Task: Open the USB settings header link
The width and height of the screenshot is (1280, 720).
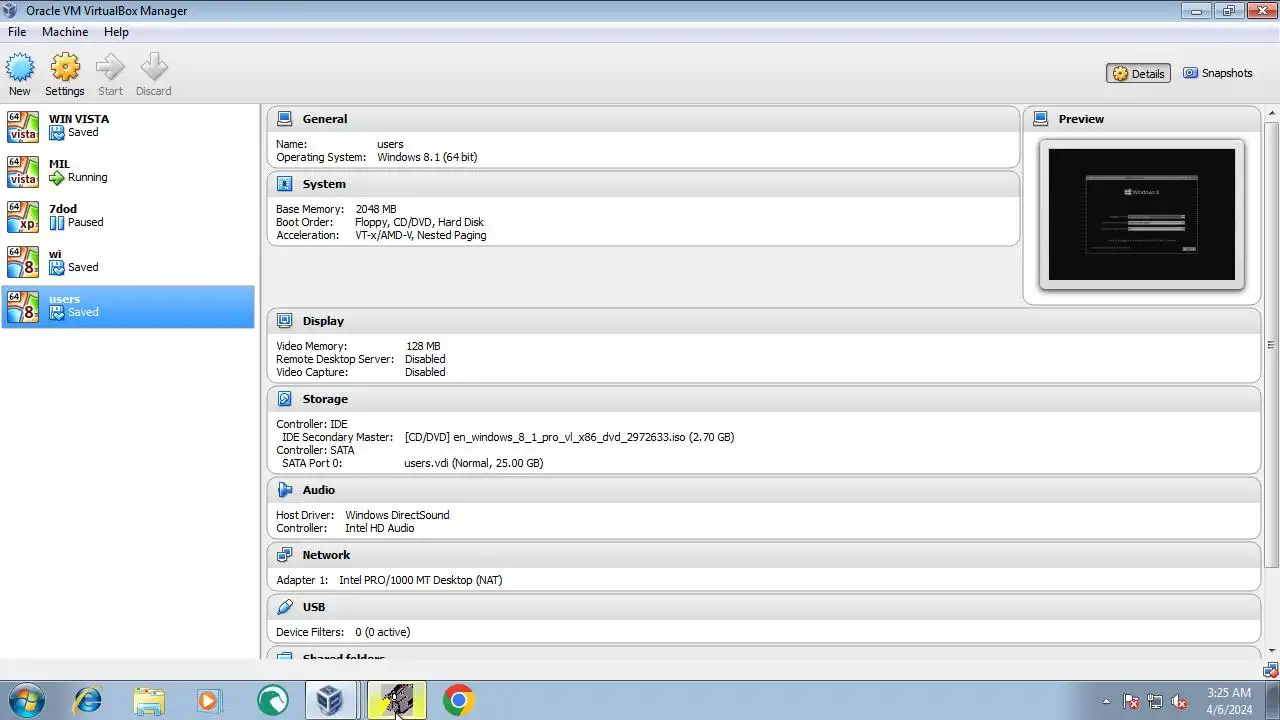Action: pyautogui.click(x=314, y=607)
